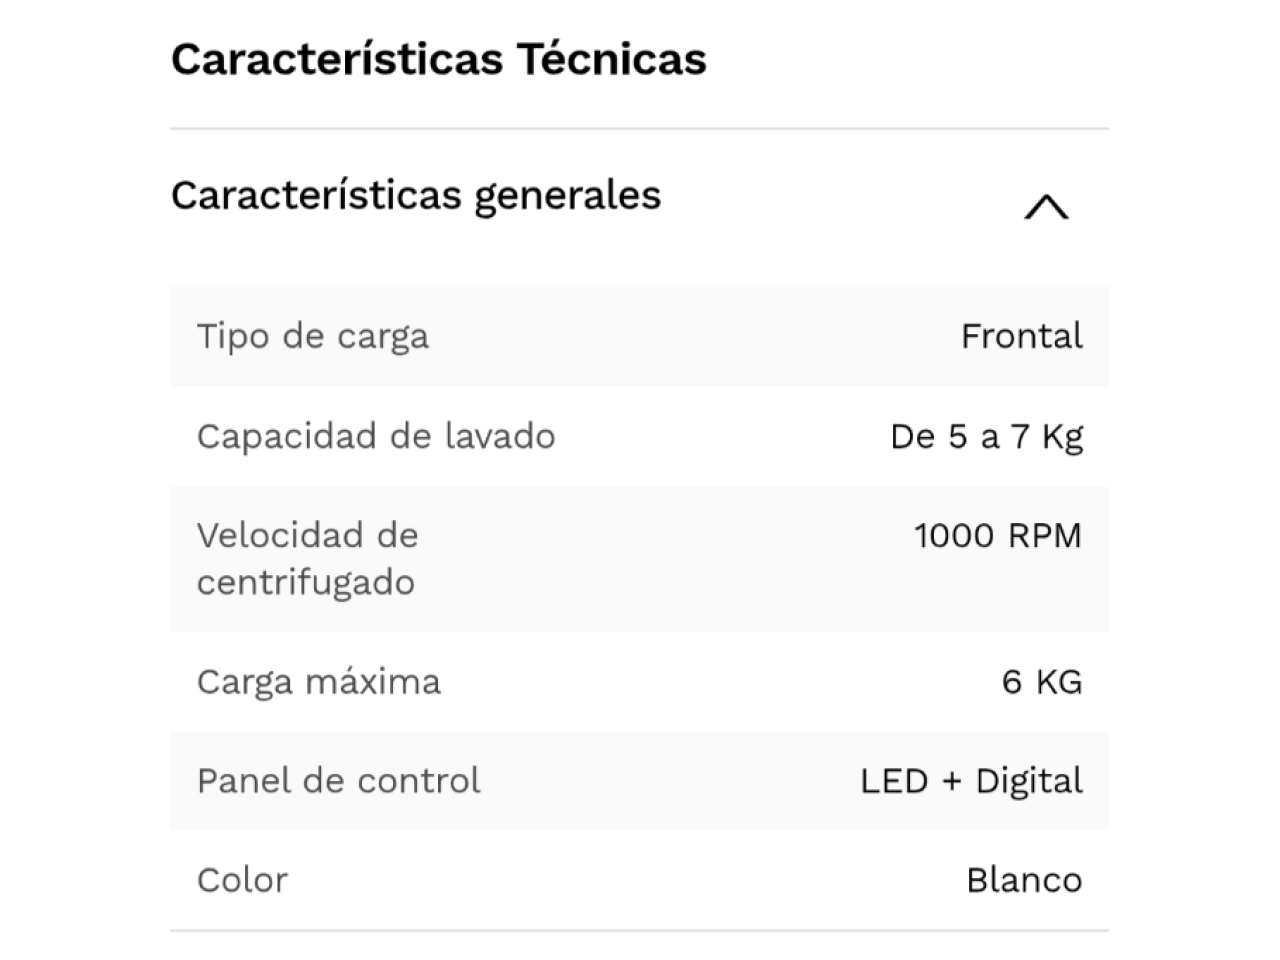Click the Velocidad de centrifugado row background
Image resolution: width=1280 pixels, height=960 pixels.
coord(639,559)
